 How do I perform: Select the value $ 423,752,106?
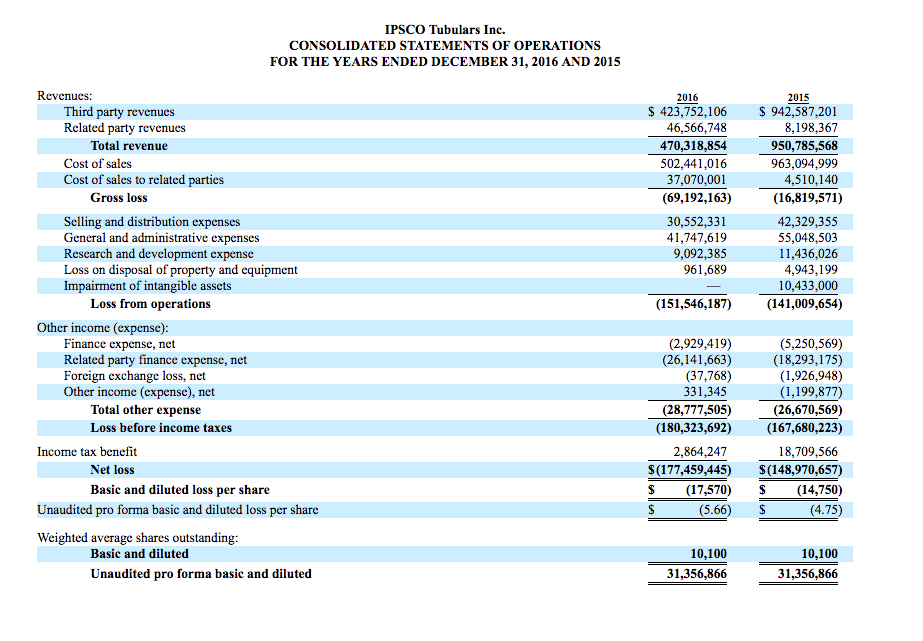(x=688, y=112)
